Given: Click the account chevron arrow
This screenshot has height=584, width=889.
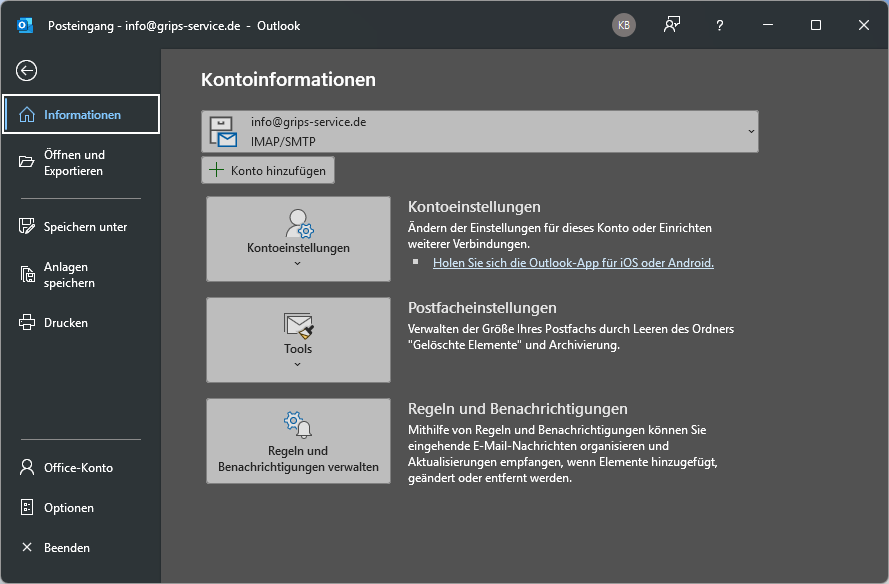Looking at the screenshot, I should pos(751,132).
